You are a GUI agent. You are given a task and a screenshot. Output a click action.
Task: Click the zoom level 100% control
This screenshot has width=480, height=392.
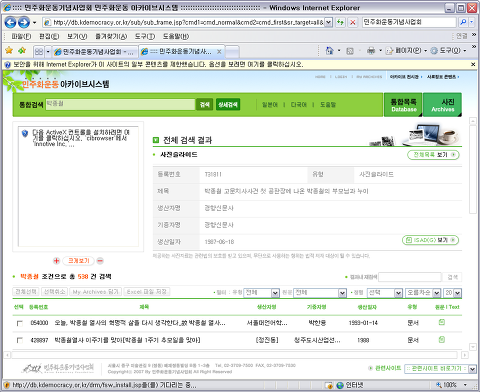click(451, 385)
